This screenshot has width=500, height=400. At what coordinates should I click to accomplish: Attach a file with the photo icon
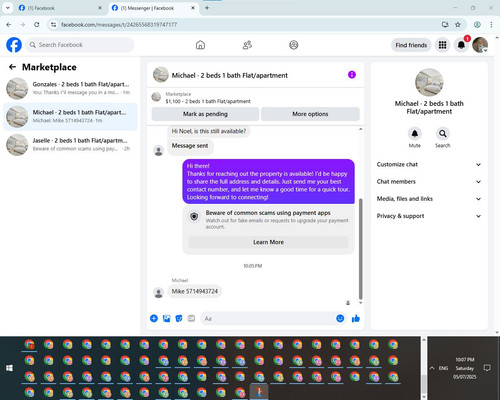[166, 318]
